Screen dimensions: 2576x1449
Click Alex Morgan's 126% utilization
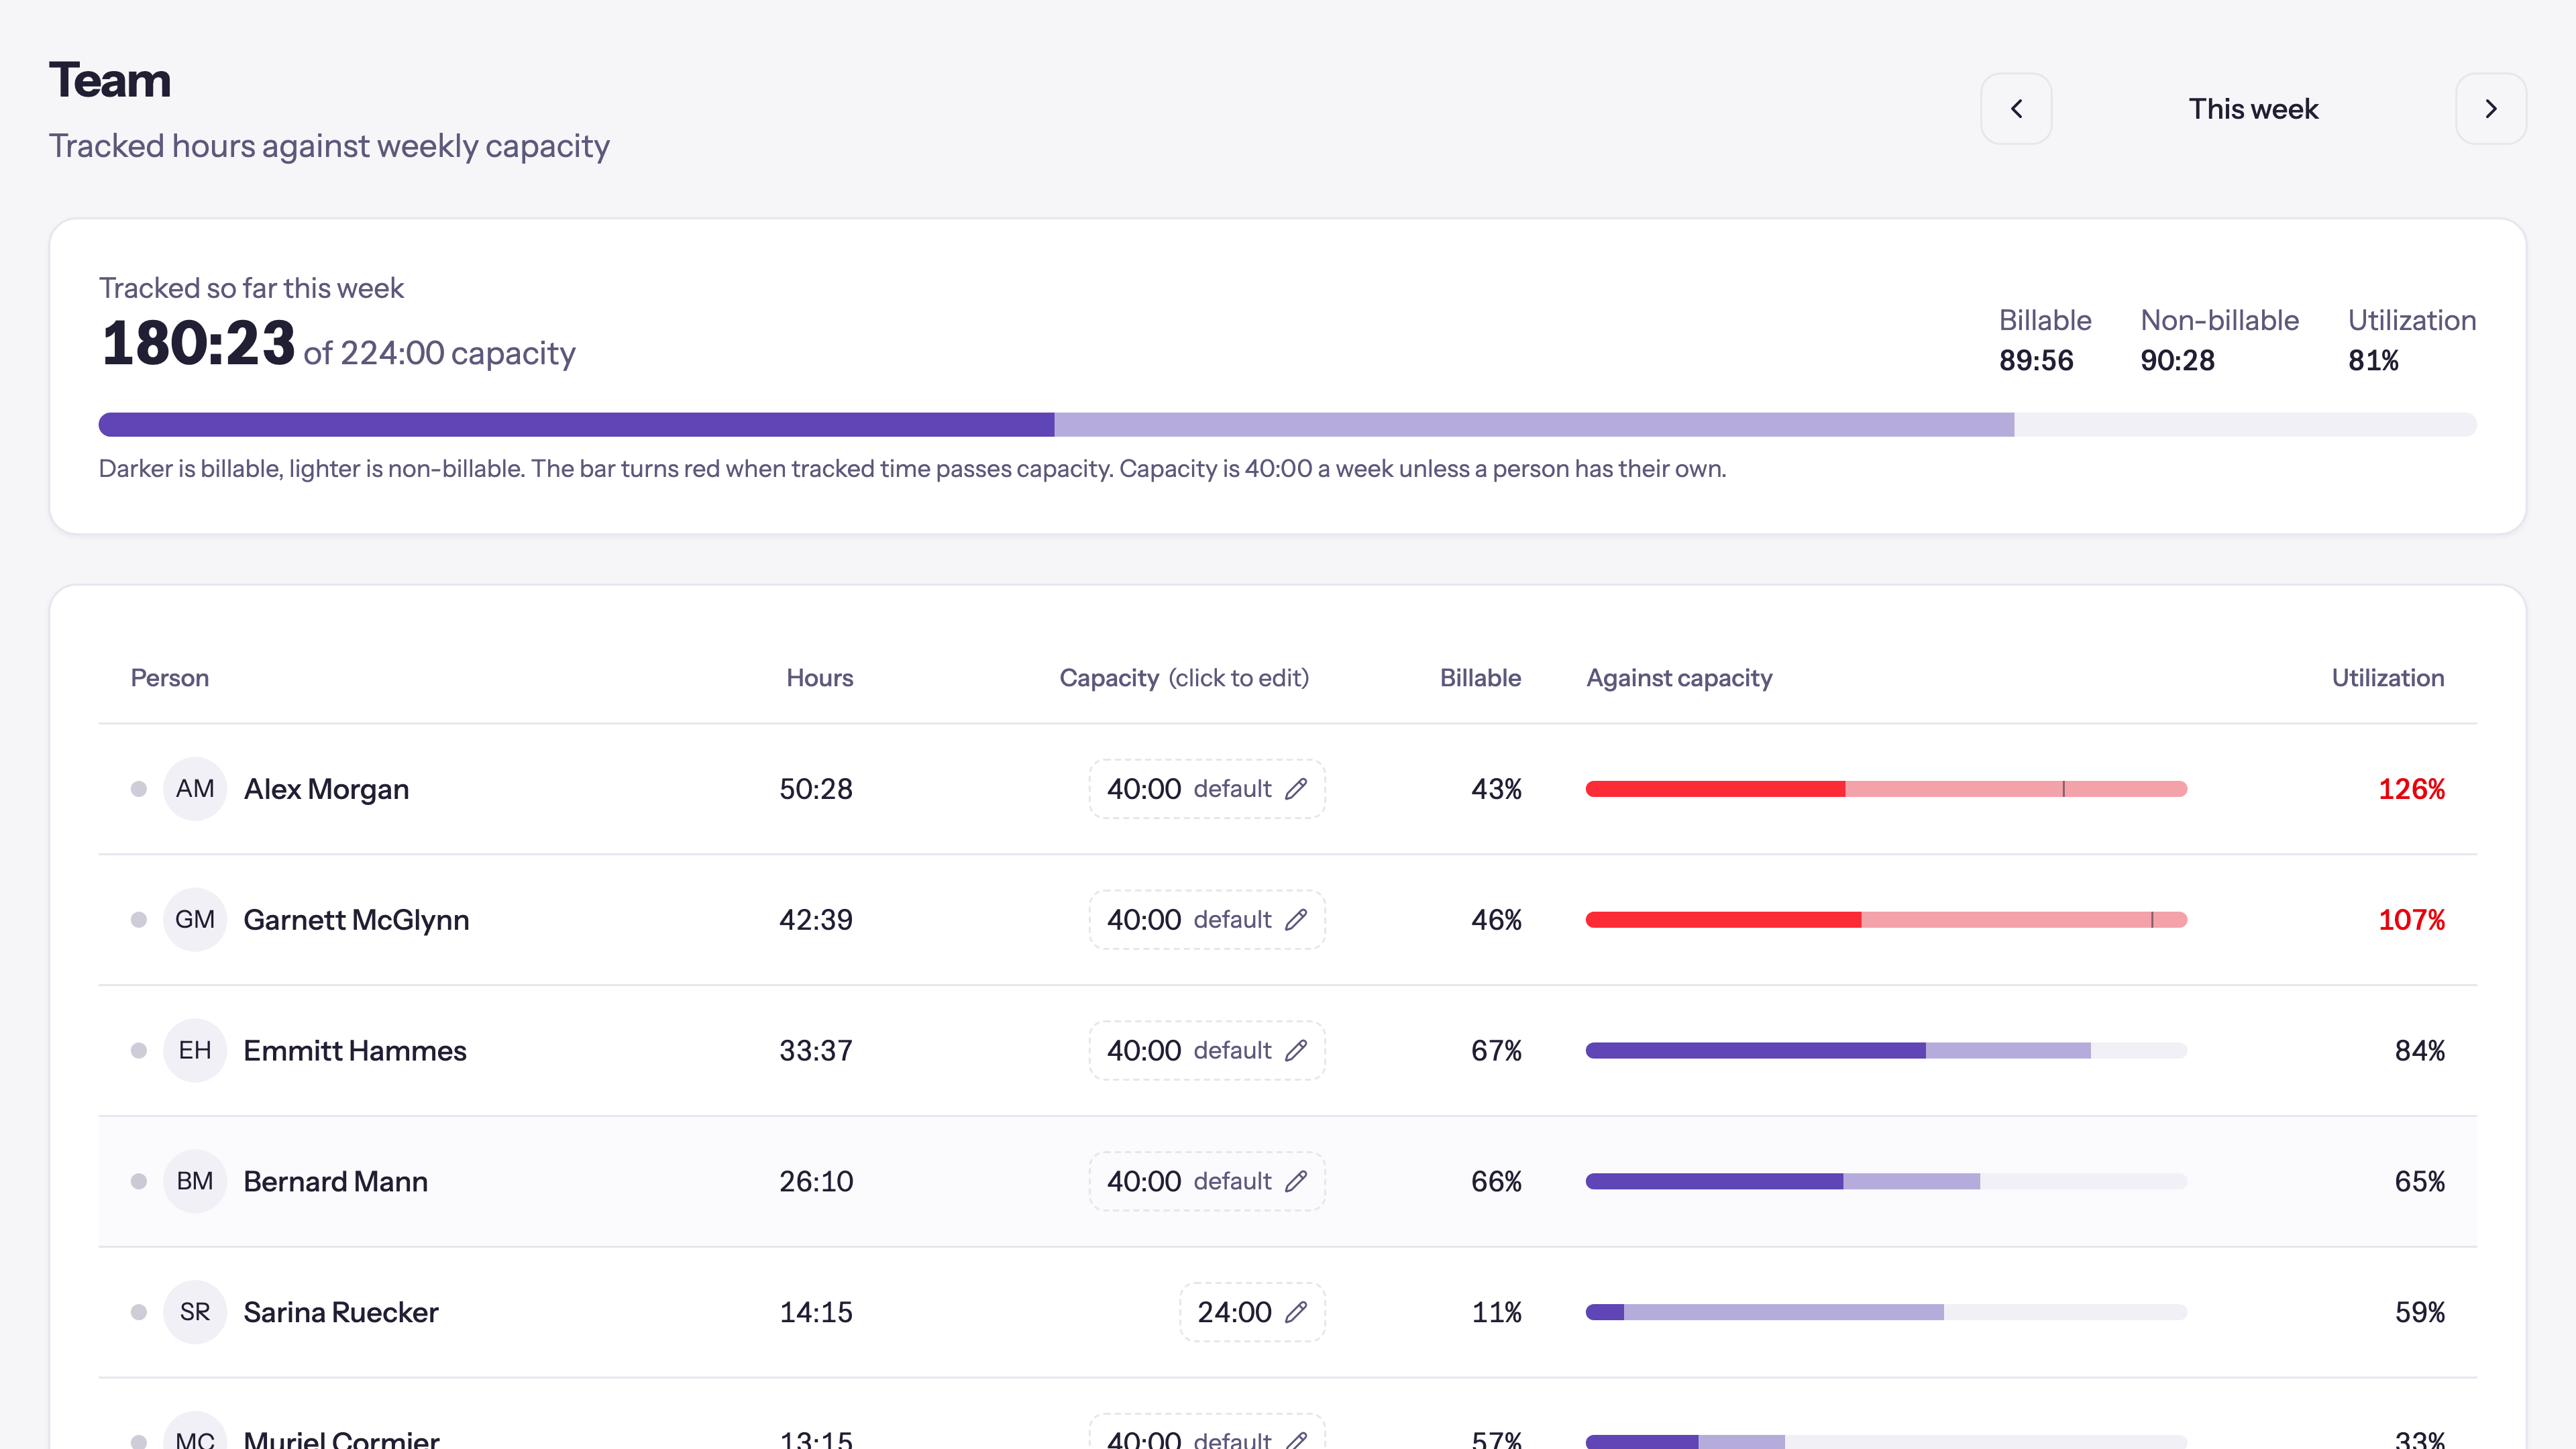(2411, 789)
